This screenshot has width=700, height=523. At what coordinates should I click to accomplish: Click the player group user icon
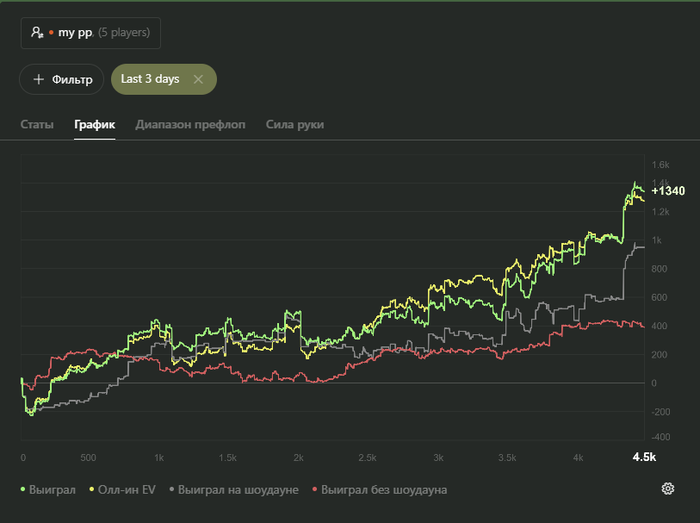(37, 32)
